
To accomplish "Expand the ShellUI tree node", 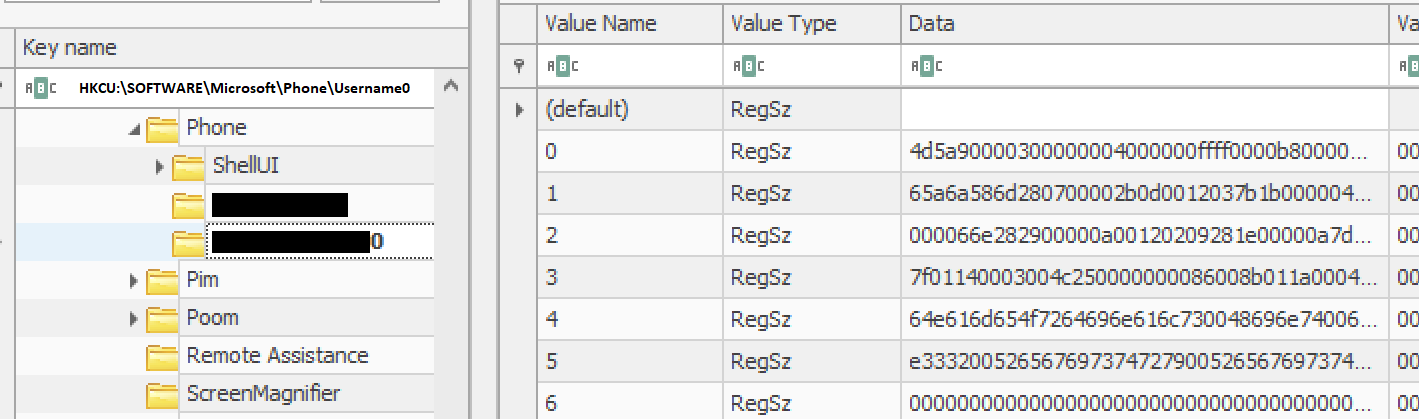I will [x=160, y=167].
